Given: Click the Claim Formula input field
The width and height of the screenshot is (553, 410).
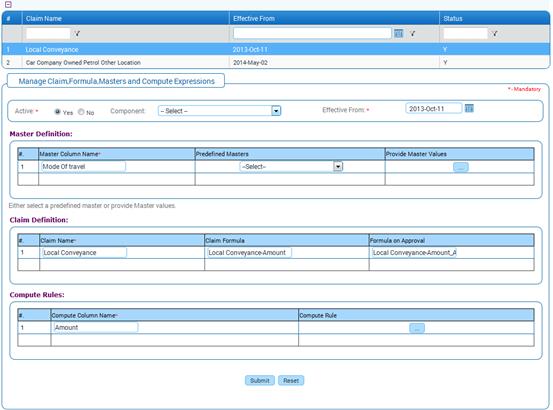Looking at the screenshot, I should tap(249, 253).
